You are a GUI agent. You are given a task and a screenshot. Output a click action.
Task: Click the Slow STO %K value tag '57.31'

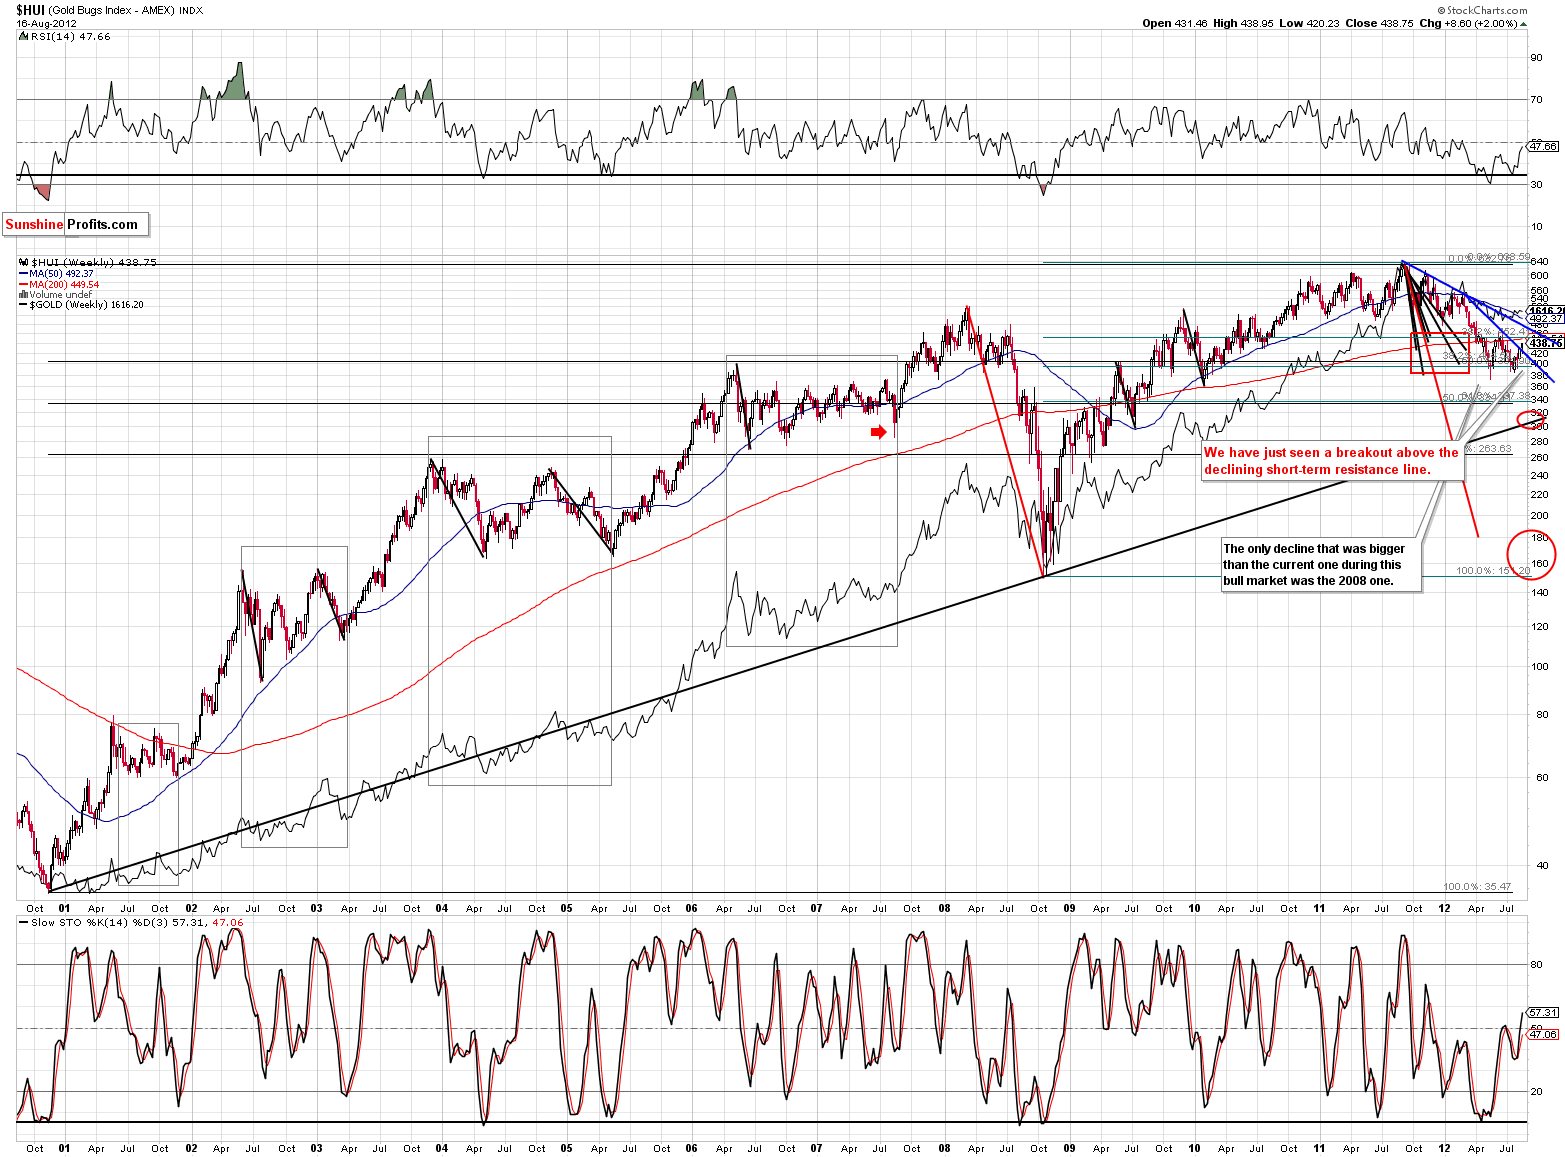(1544, 1012)
